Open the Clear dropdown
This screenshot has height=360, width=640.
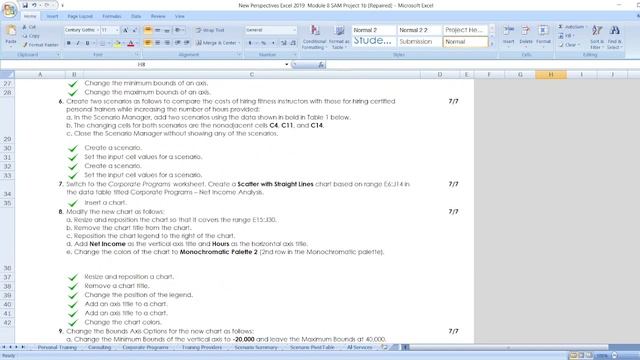[569, 45]
